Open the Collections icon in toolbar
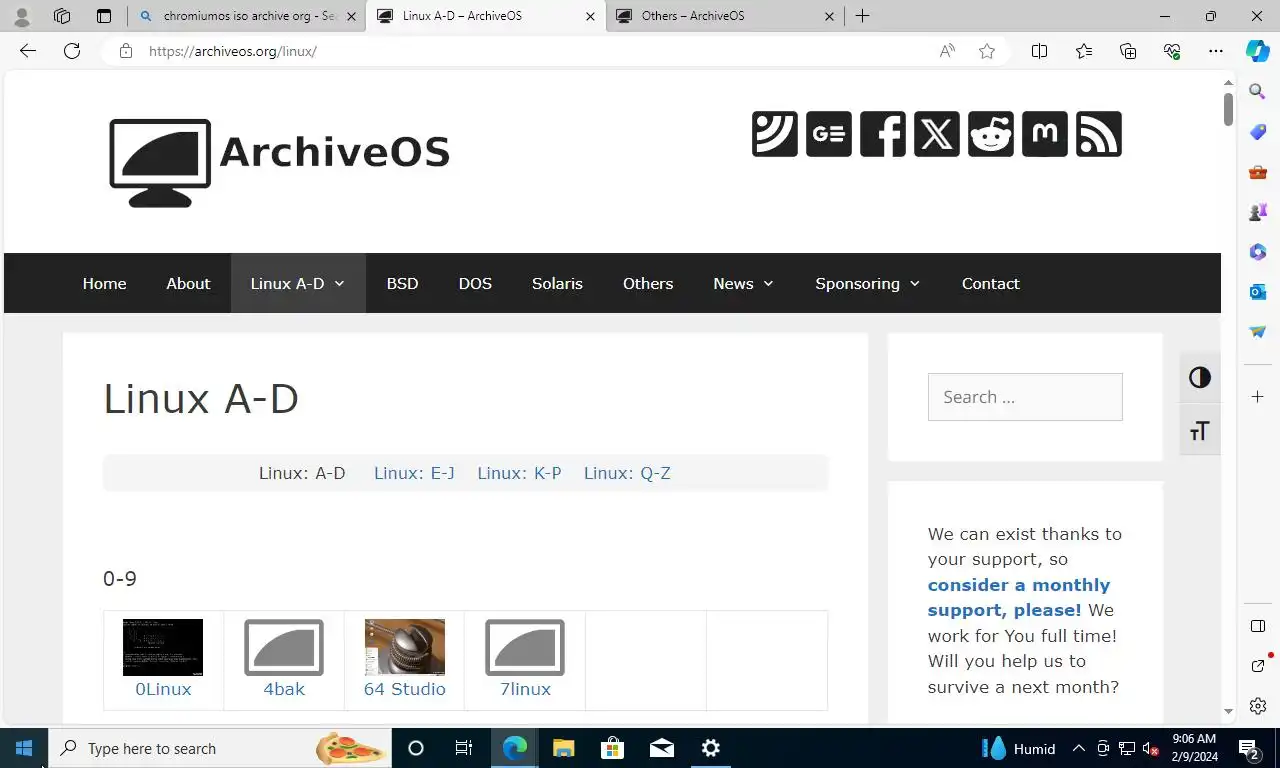Viewport: 1280px width, 768px height. pos(1128,51)
